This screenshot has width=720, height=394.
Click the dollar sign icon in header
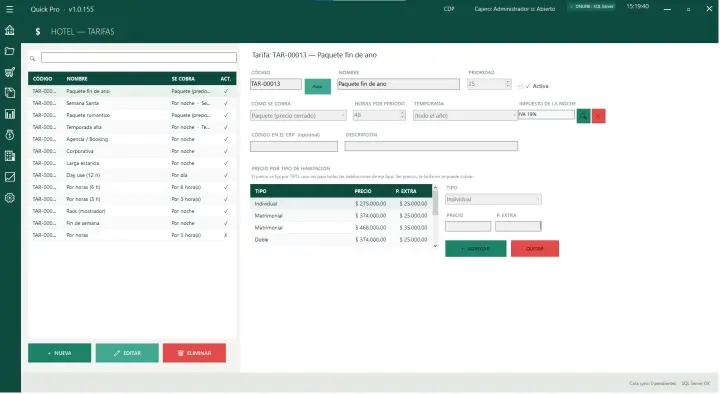tap(38, 32)
